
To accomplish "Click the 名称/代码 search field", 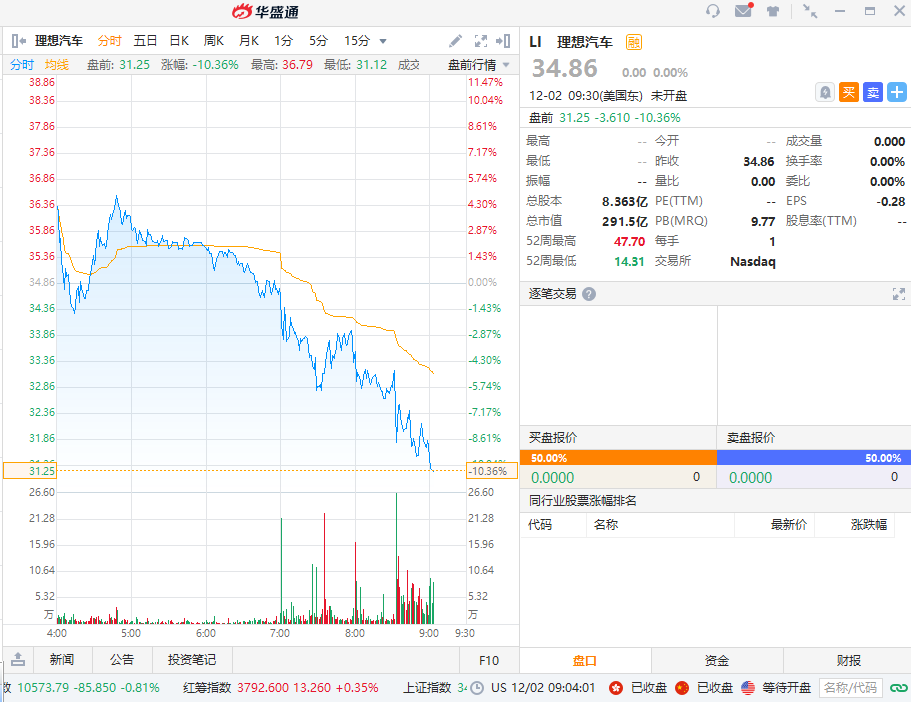I will [851, 688].
